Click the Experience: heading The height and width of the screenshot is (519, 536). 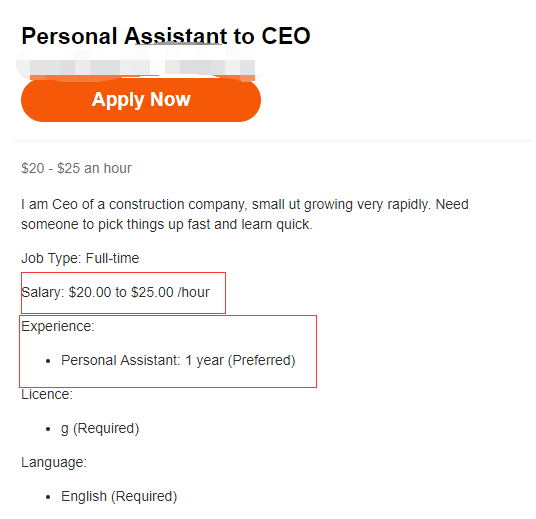point(58,326)
